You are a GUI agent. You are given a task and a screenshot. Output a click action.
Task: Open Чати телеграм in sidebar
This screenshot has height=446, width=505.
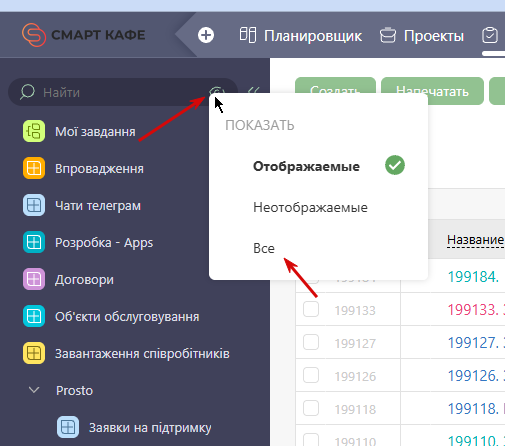point(98,206)
